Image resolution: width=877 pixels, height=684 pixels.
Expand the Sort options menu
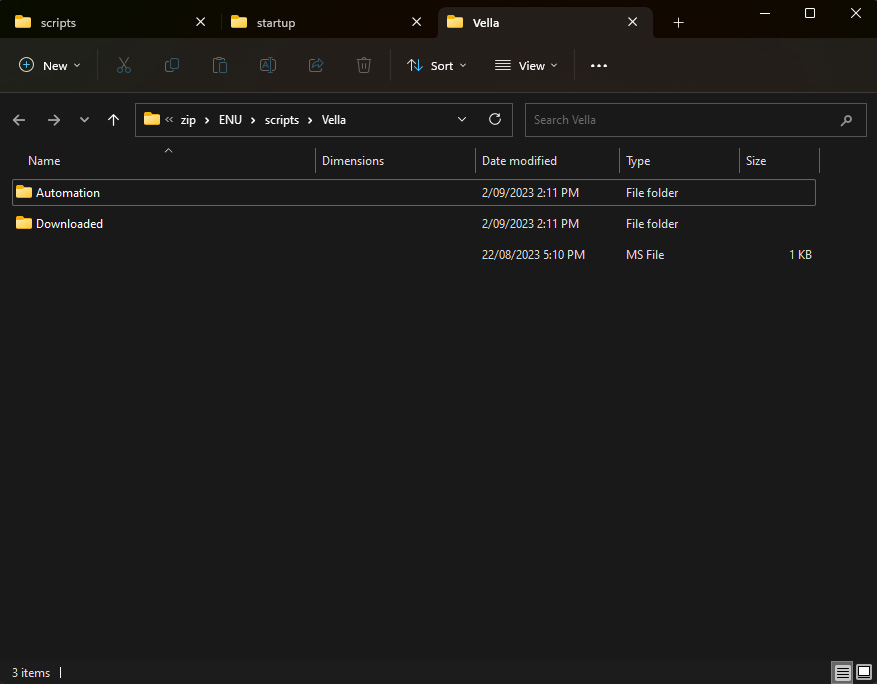[437, 65]
